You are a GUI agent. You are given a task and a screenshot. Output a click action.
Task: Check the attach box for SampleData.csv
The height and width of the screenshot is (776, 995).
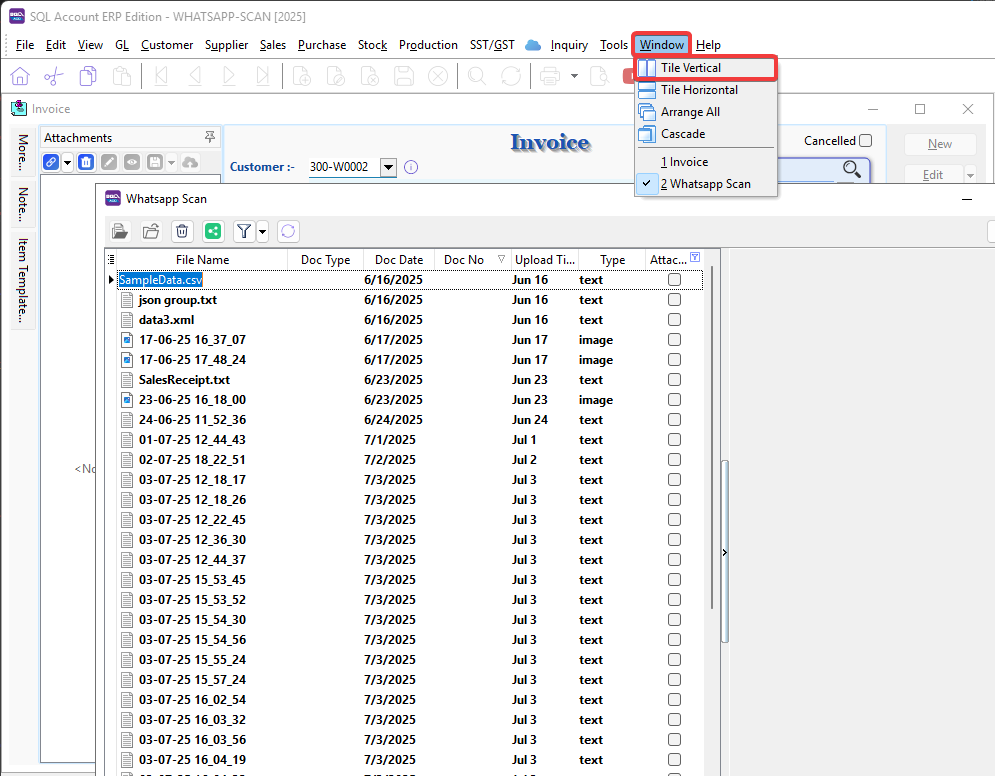tap(674, 280)
